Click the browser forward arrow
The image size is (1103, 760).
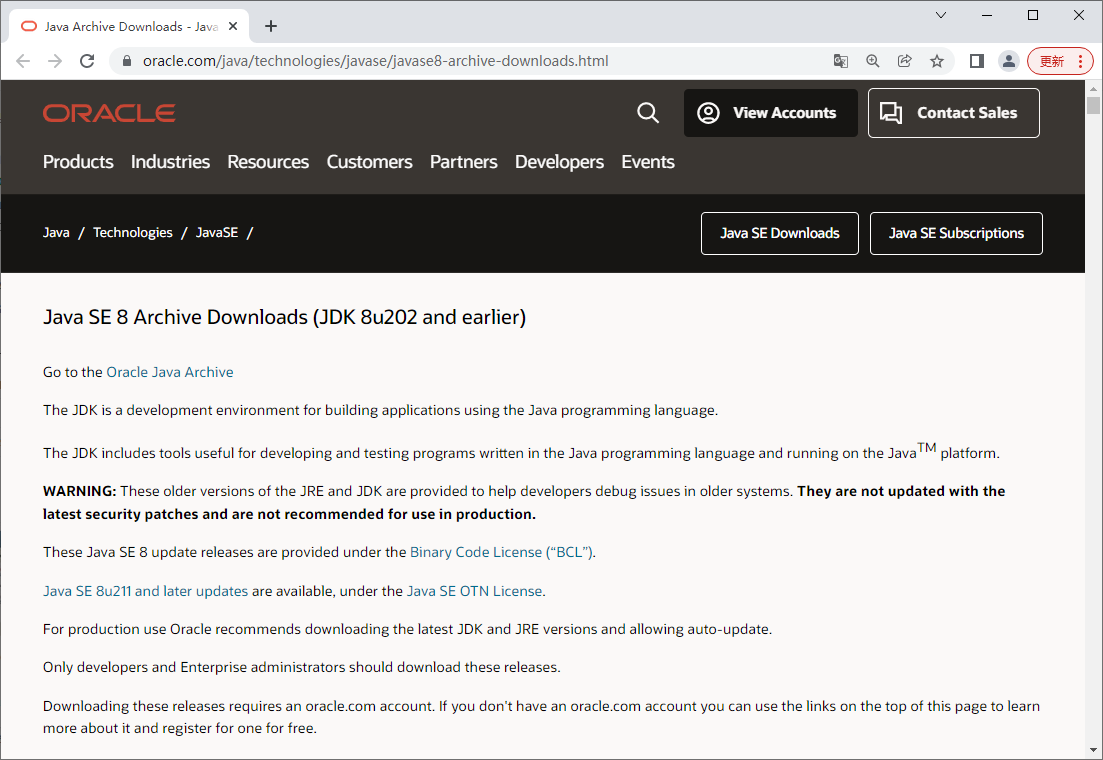pyautogui.click(x=55, y=61)
